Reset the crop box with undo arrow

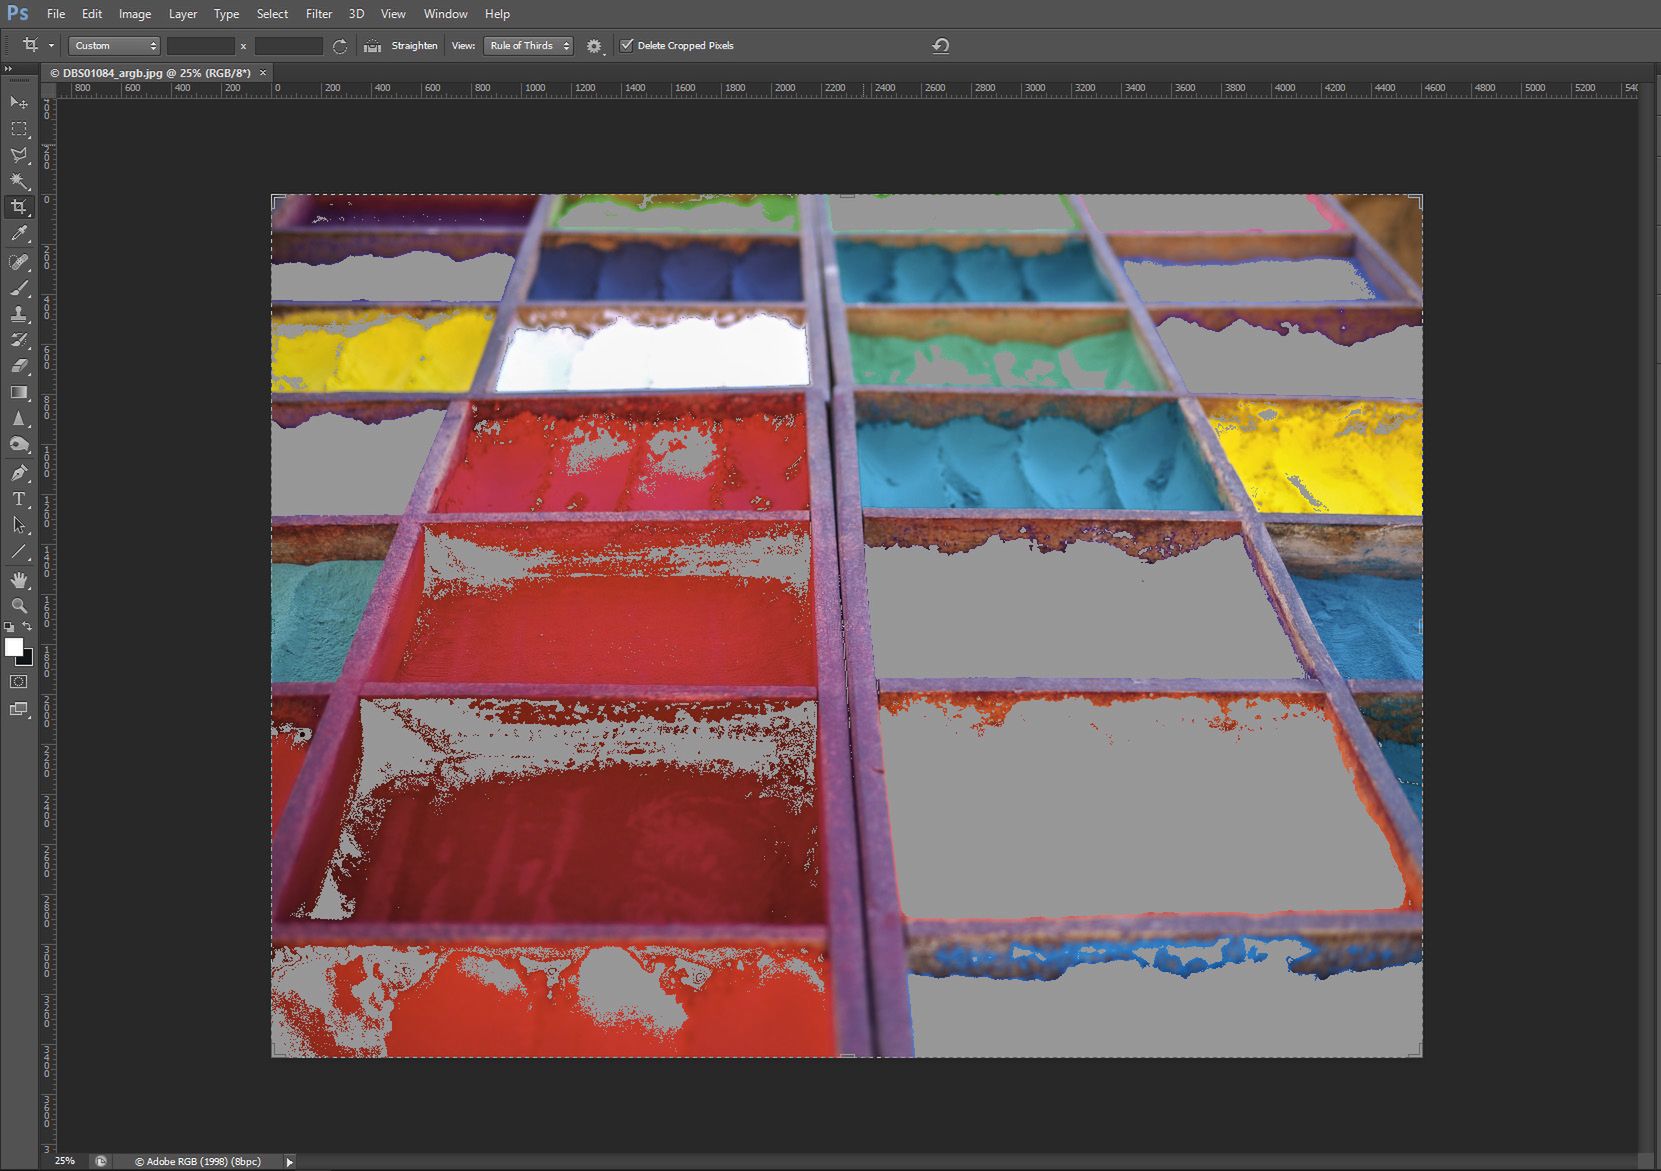click(940, 46)
